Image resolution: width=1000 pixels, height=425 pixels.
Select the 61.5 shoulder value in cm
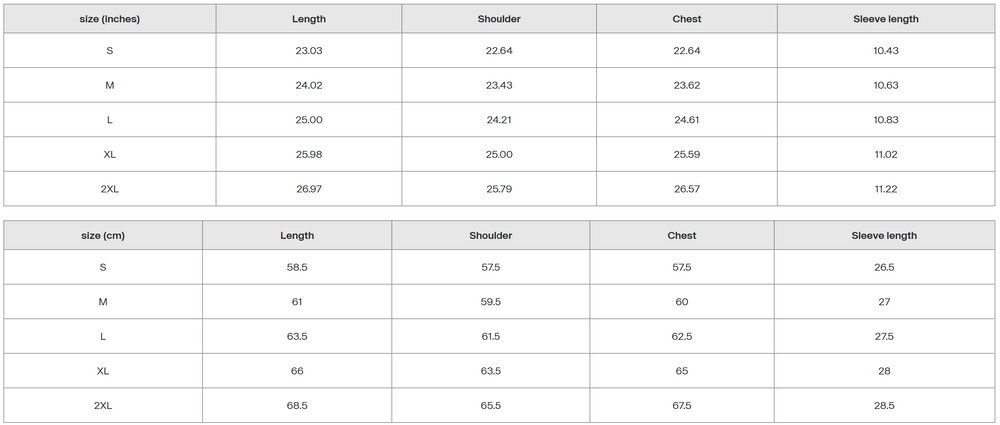coord(490,337)
